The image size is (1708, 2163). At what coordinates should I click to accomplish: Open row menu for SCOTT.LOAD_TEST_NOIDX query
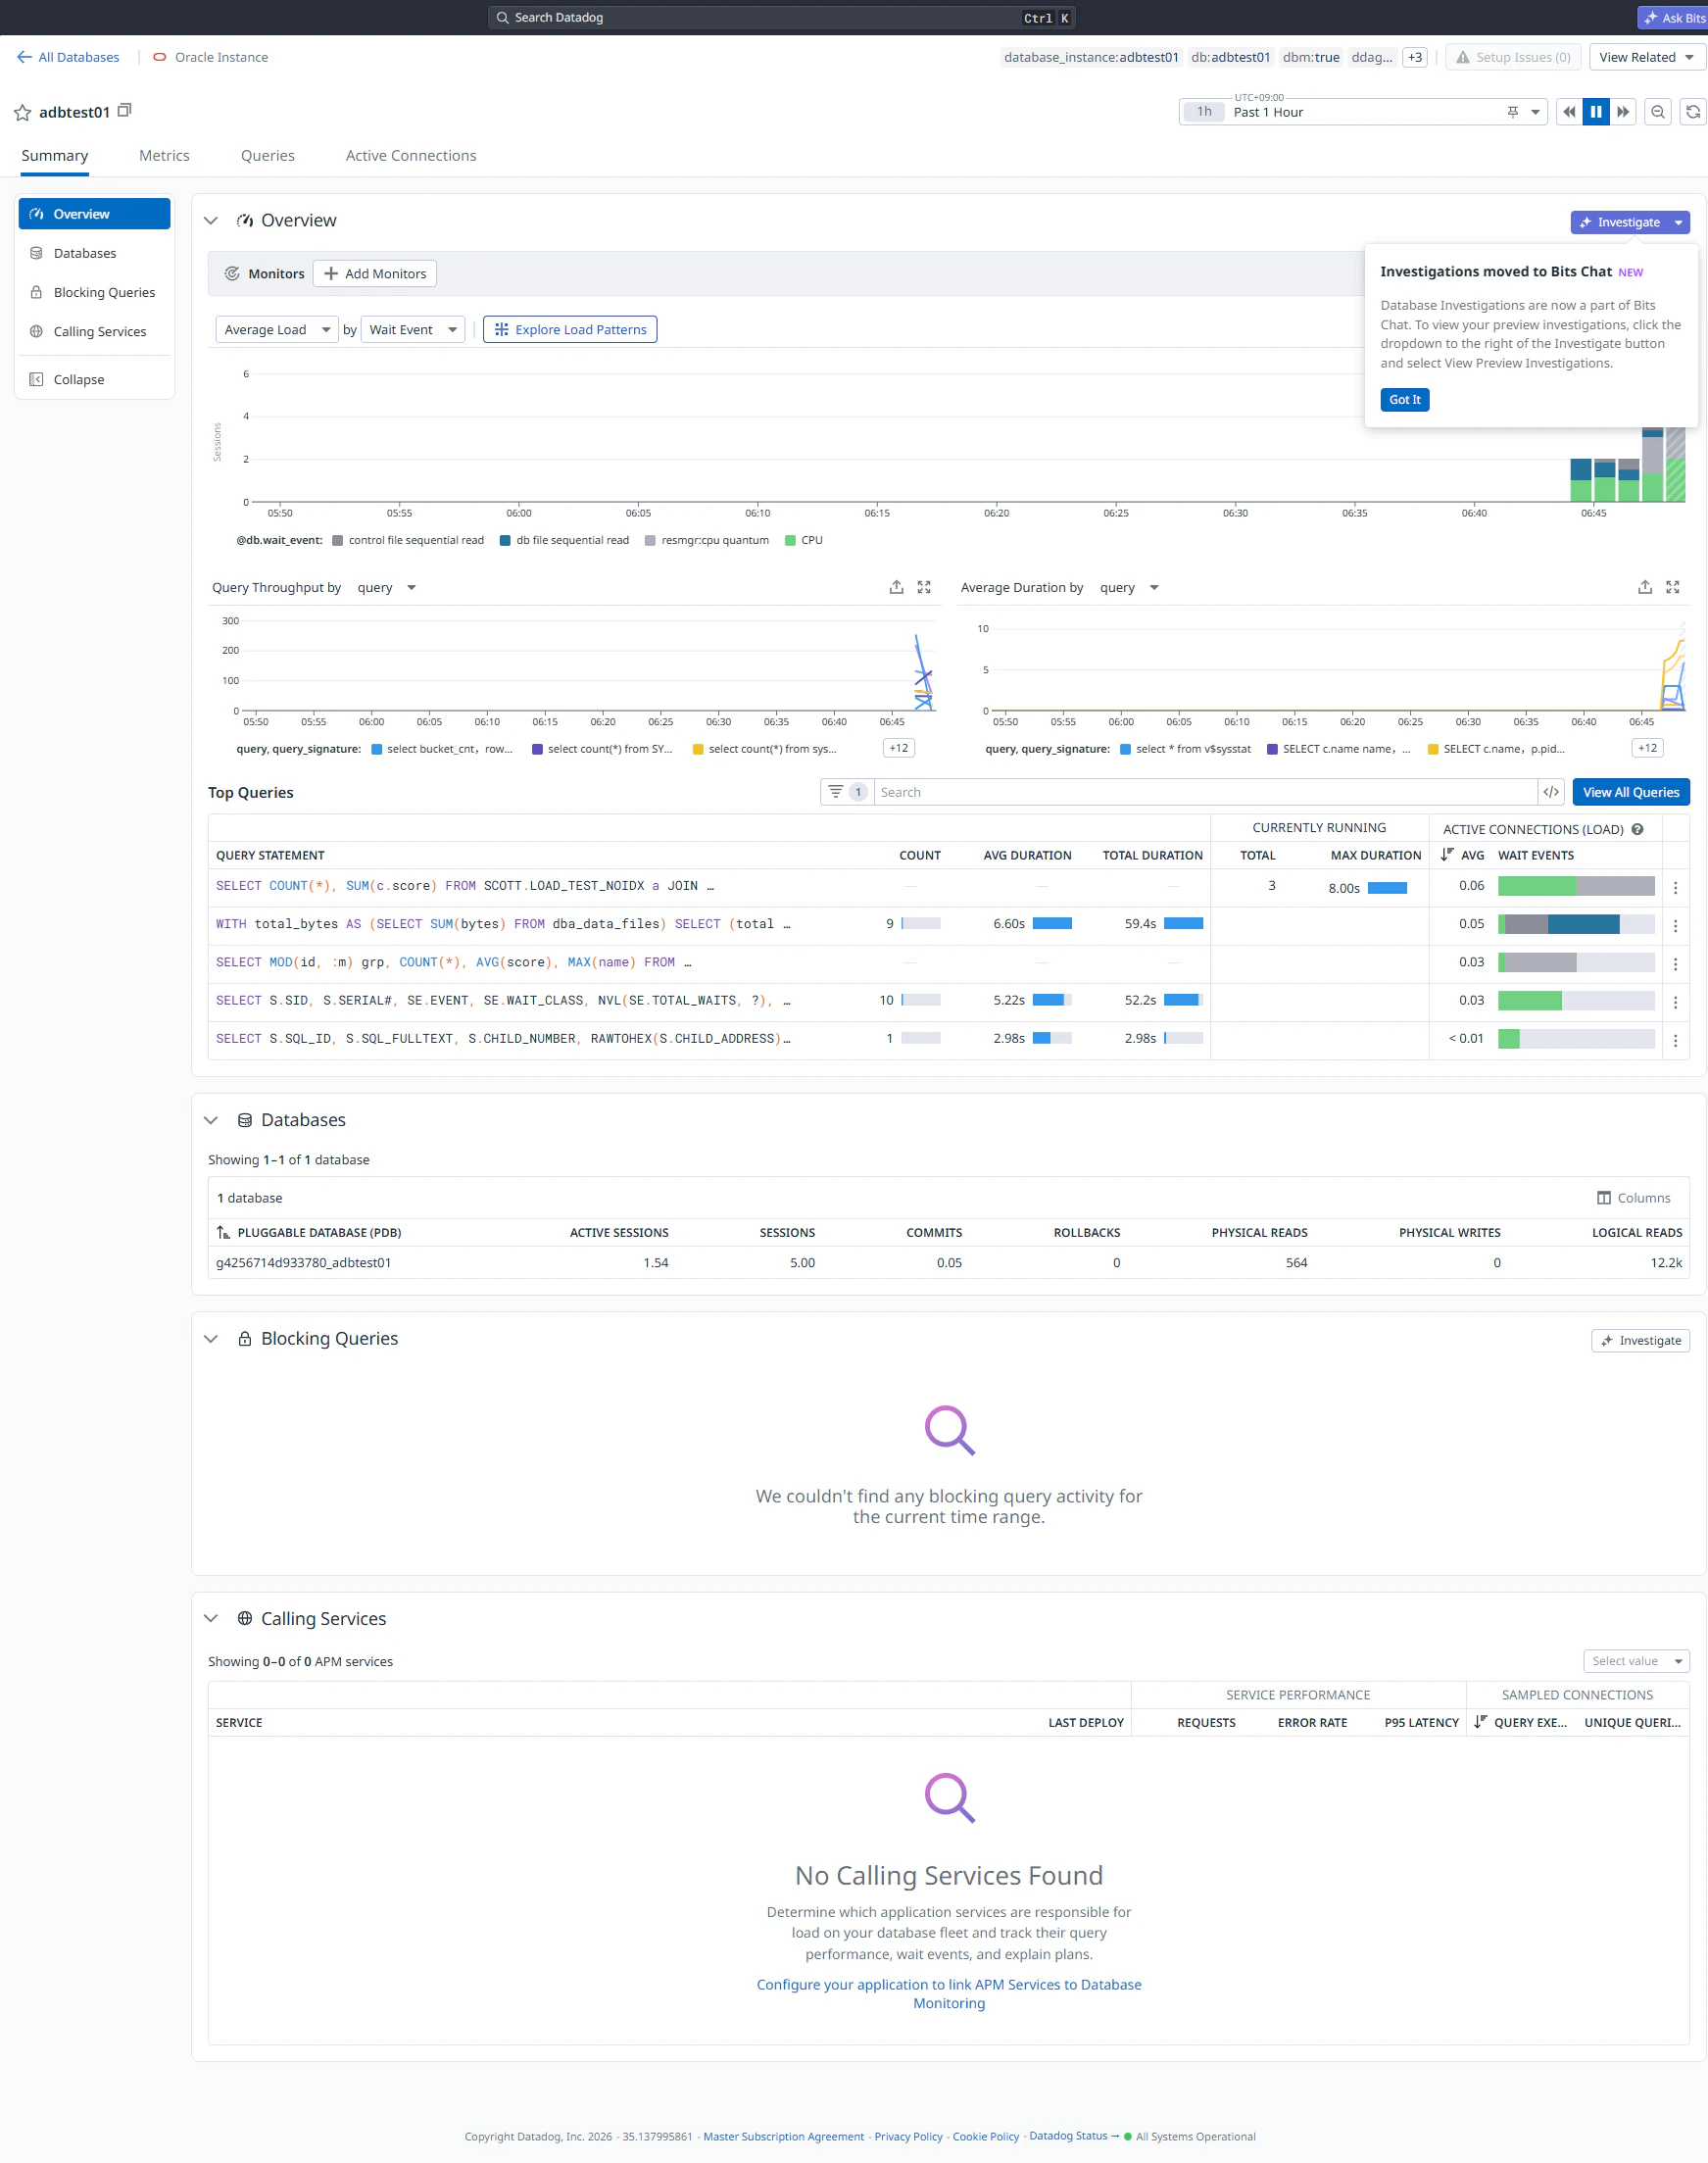(1676, 888)
